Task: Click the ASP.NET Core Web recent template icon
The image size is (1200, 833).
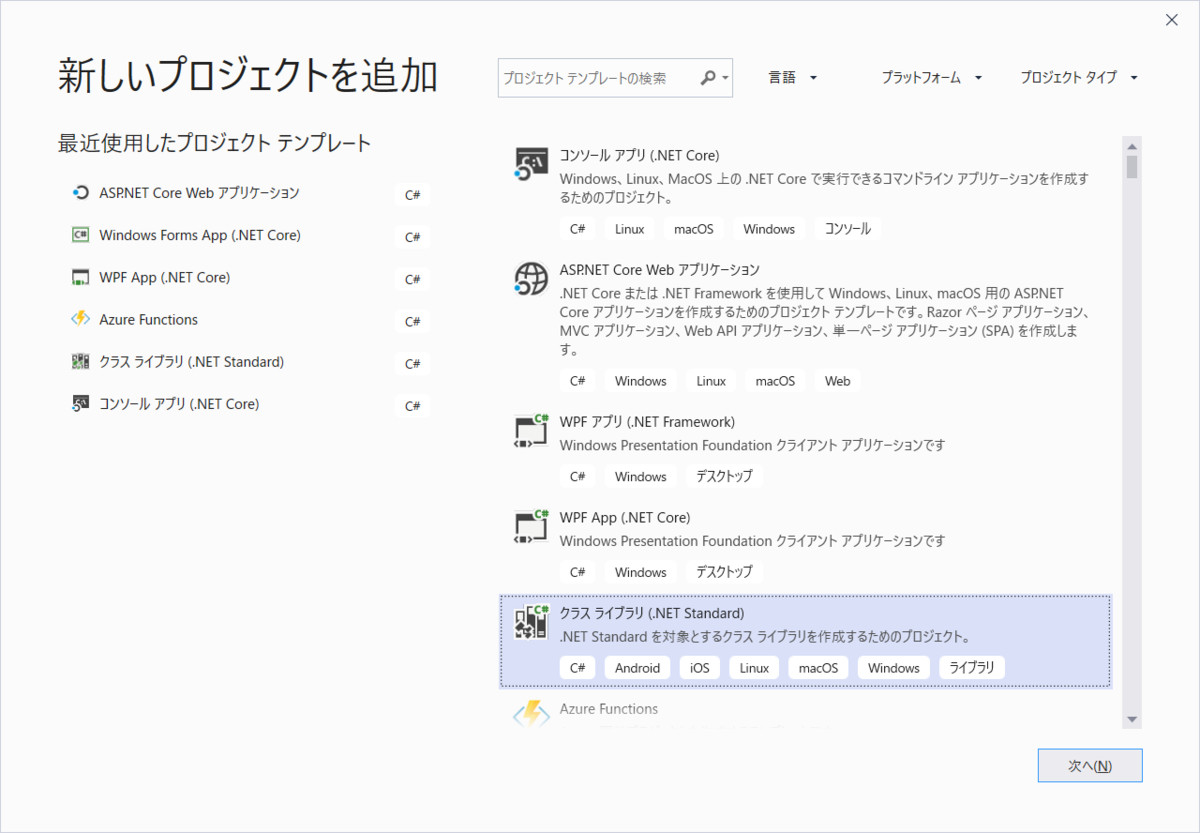Action: (81, 193)
